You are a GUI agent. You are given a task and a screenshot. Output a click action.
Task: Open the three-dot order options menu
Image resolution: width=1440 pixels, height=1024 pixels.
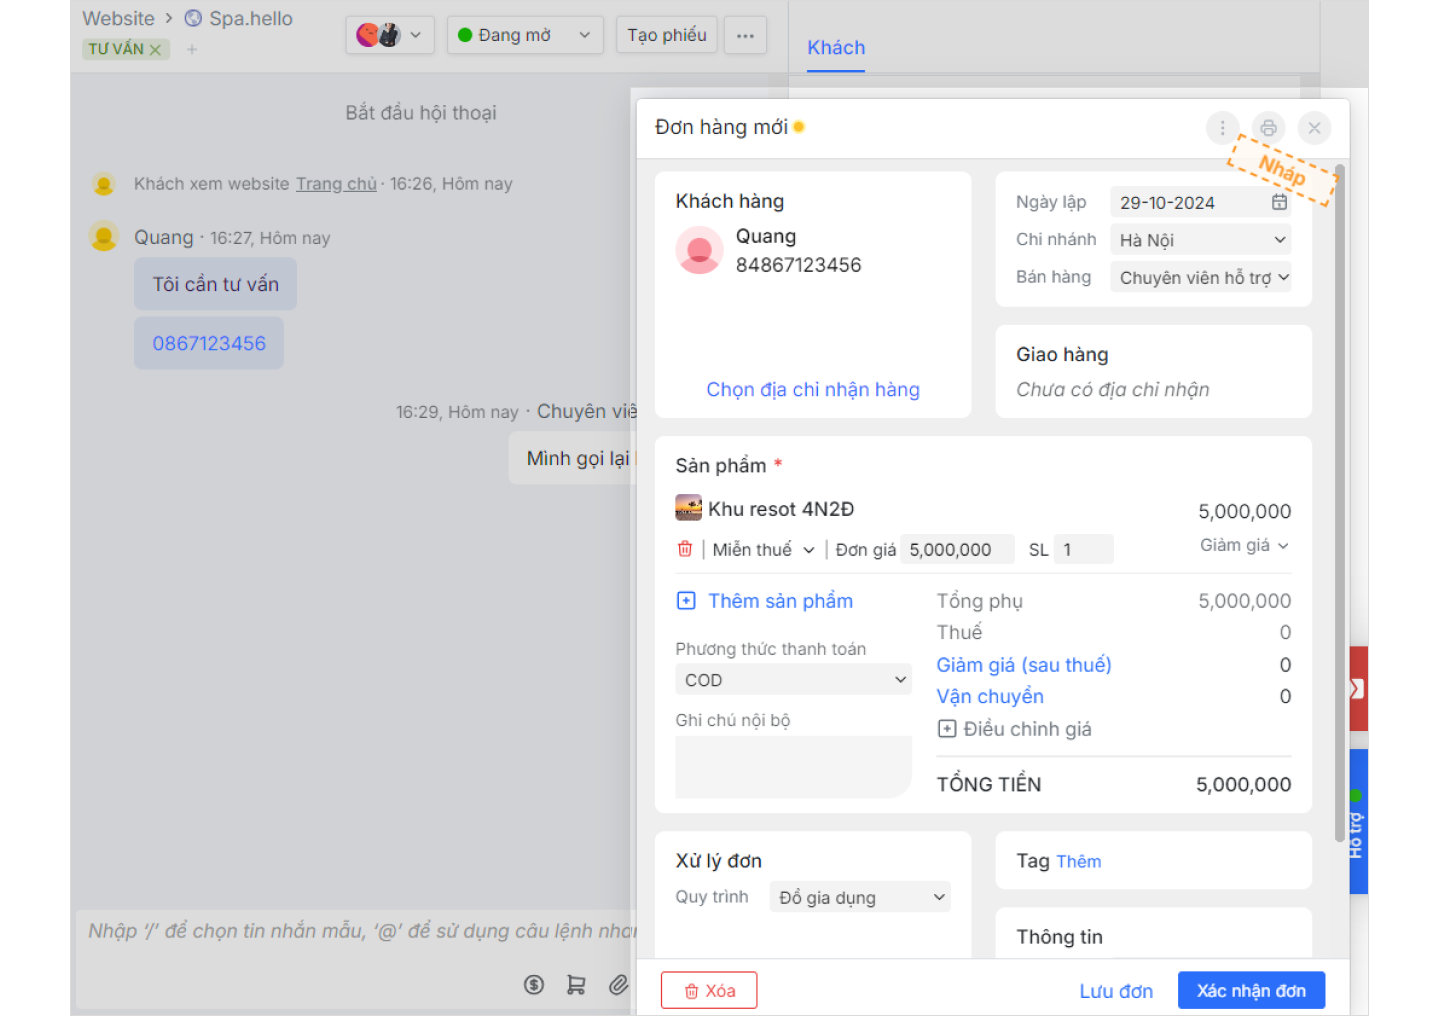[x=1222, y=128]
